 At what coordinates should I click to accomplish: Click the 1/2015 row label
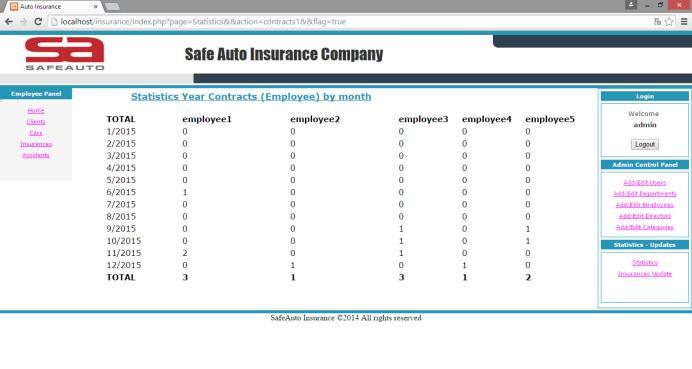tap(121, 132)
